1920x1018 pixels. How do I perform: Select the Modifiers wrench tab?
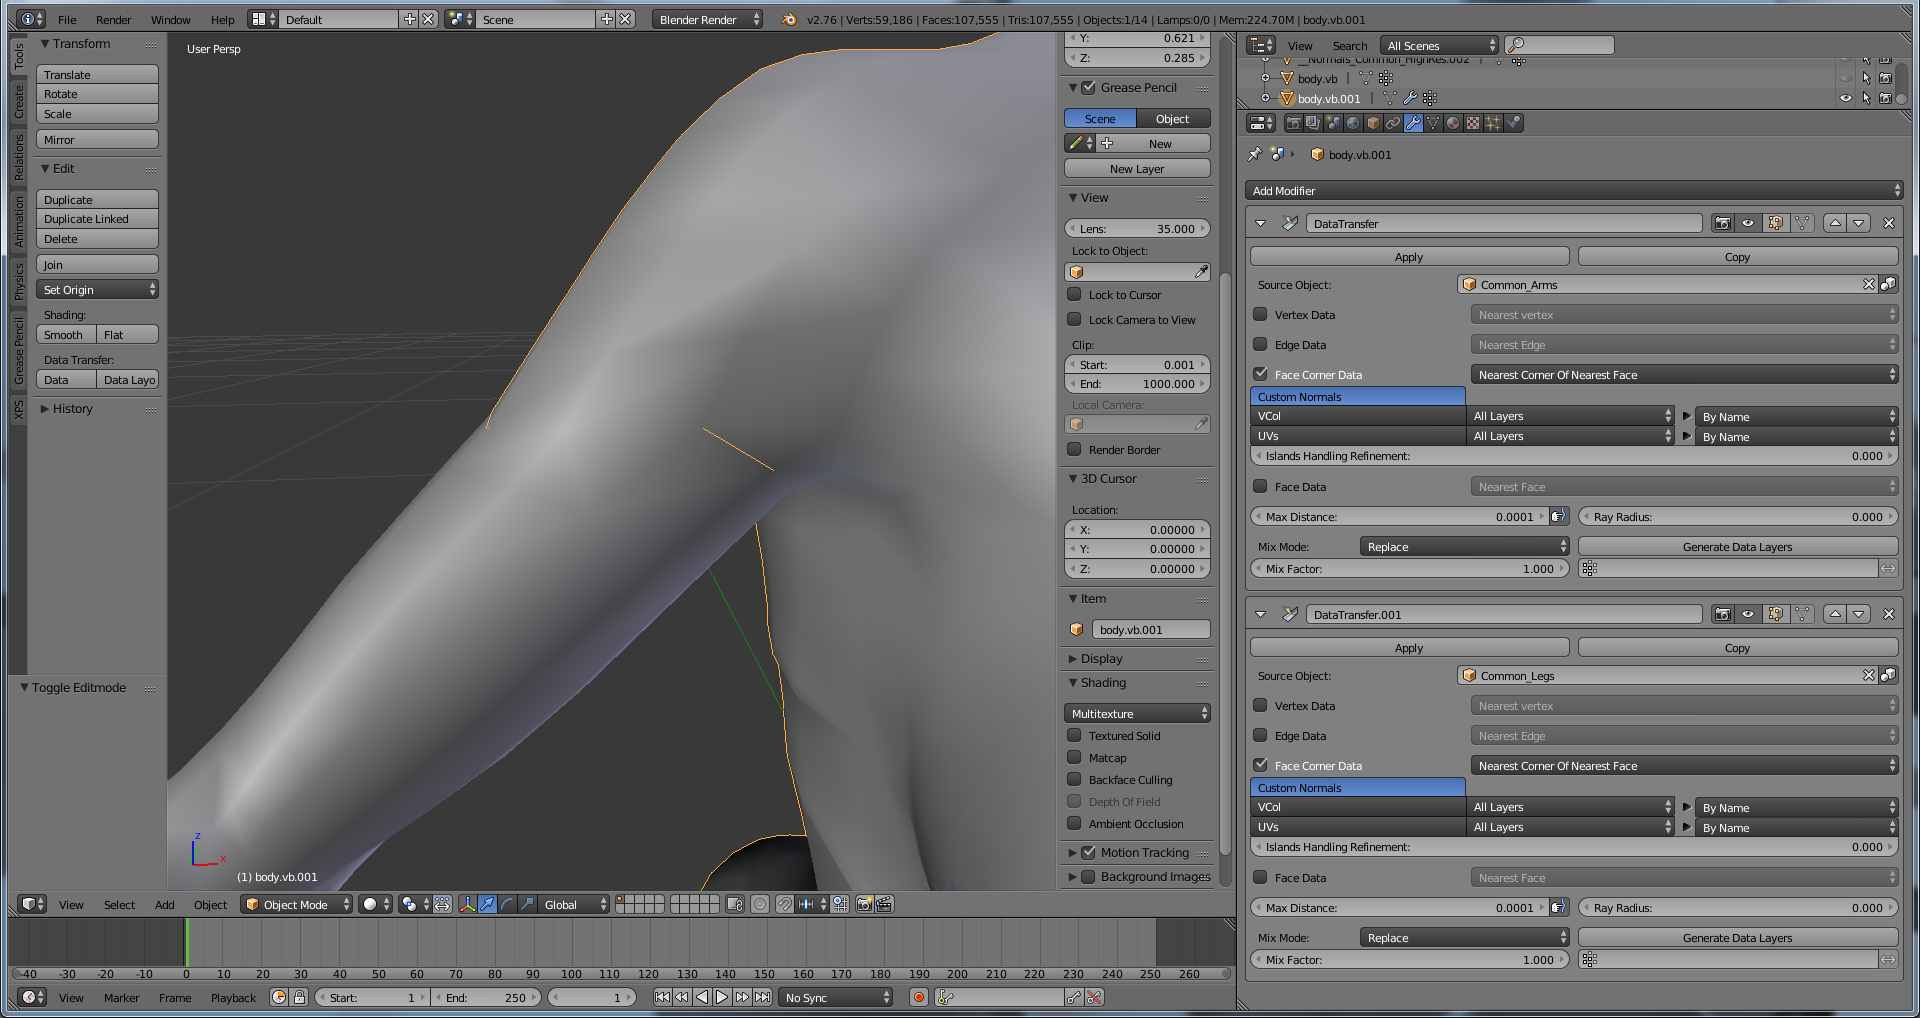(x=1413, y=123)
